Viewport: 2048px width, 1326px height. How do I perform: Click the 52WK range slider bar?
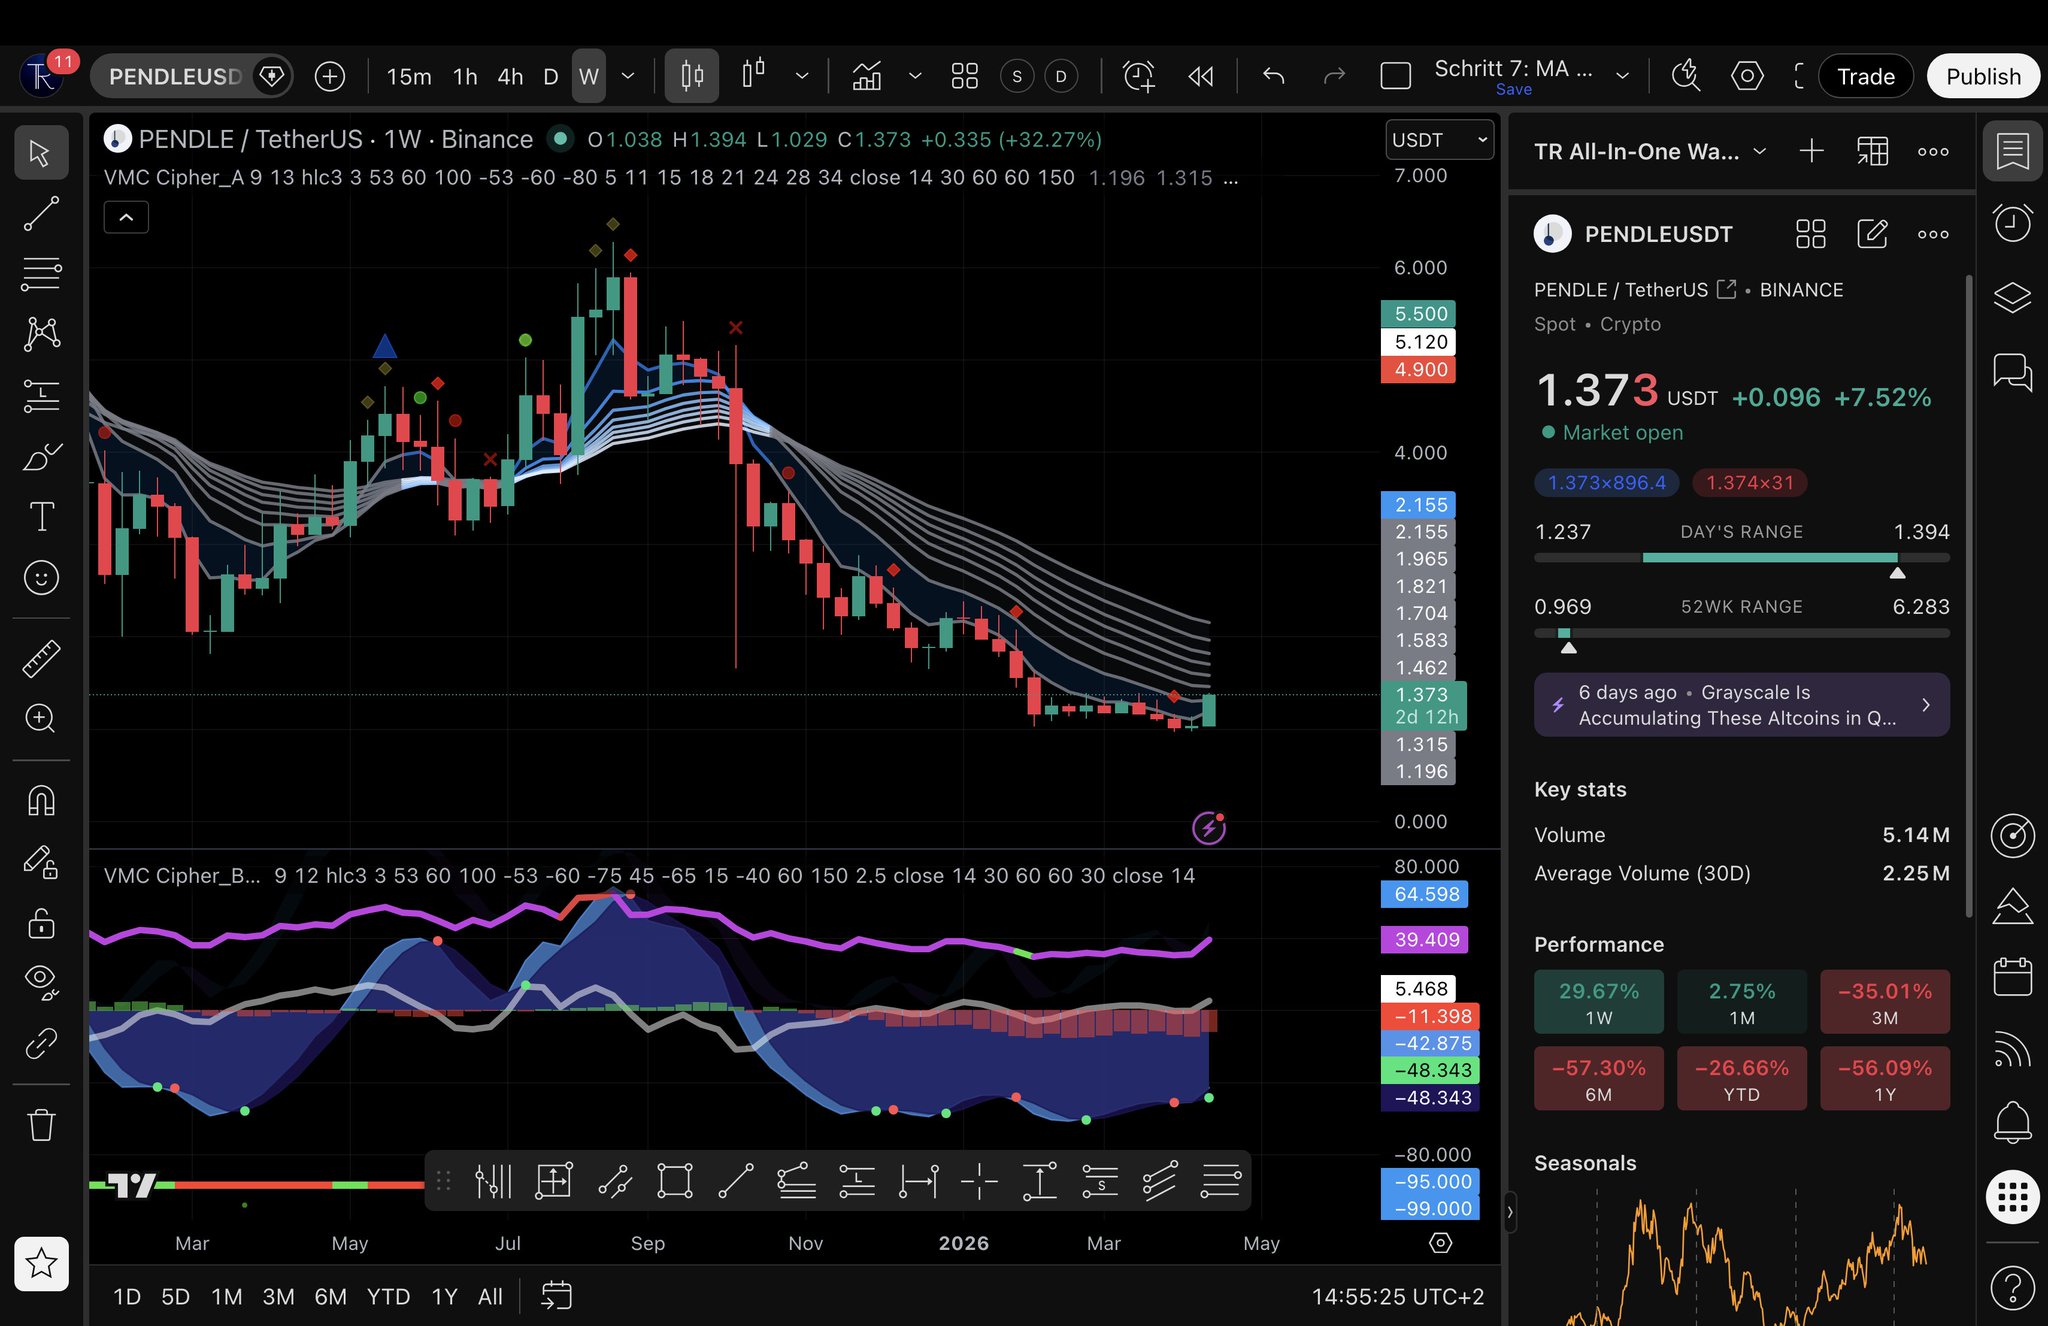coord(1741,633)
